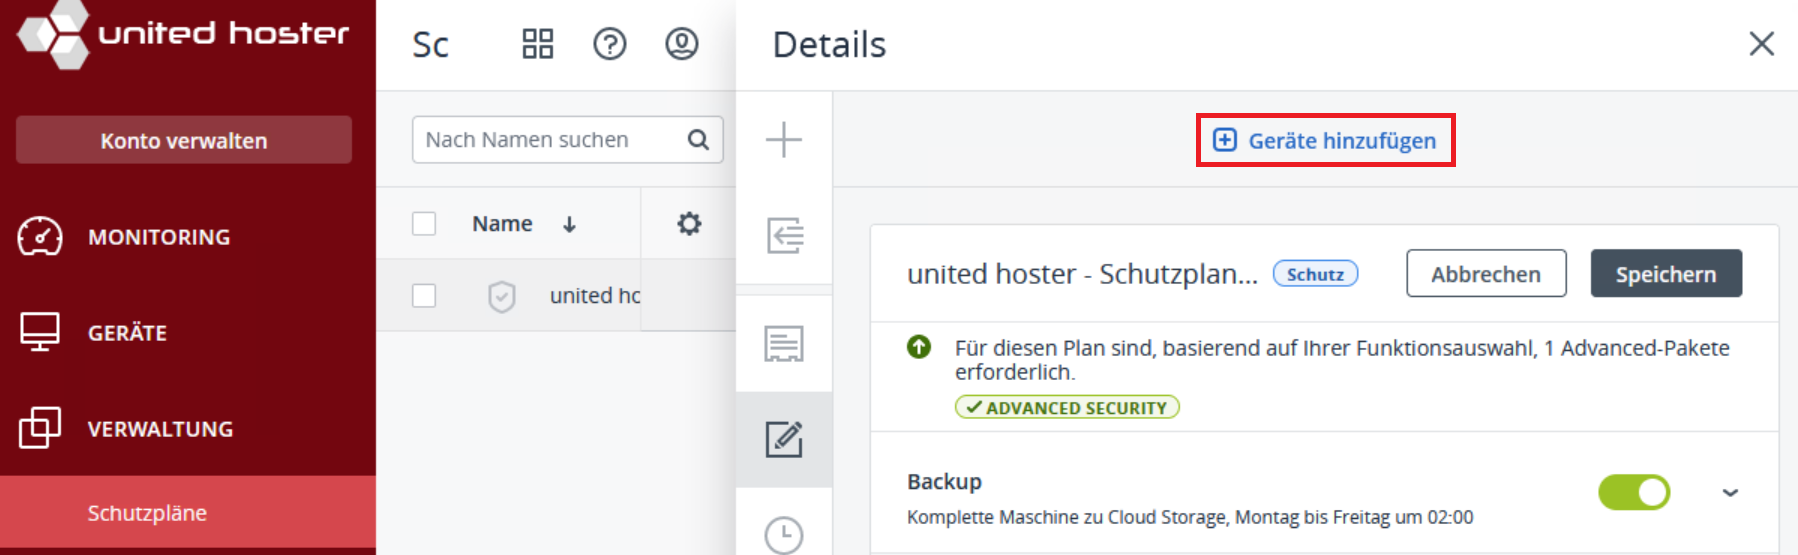1798x555 pixels.
Task: Open the apps grid icon
Action: (x=538, y=44)
